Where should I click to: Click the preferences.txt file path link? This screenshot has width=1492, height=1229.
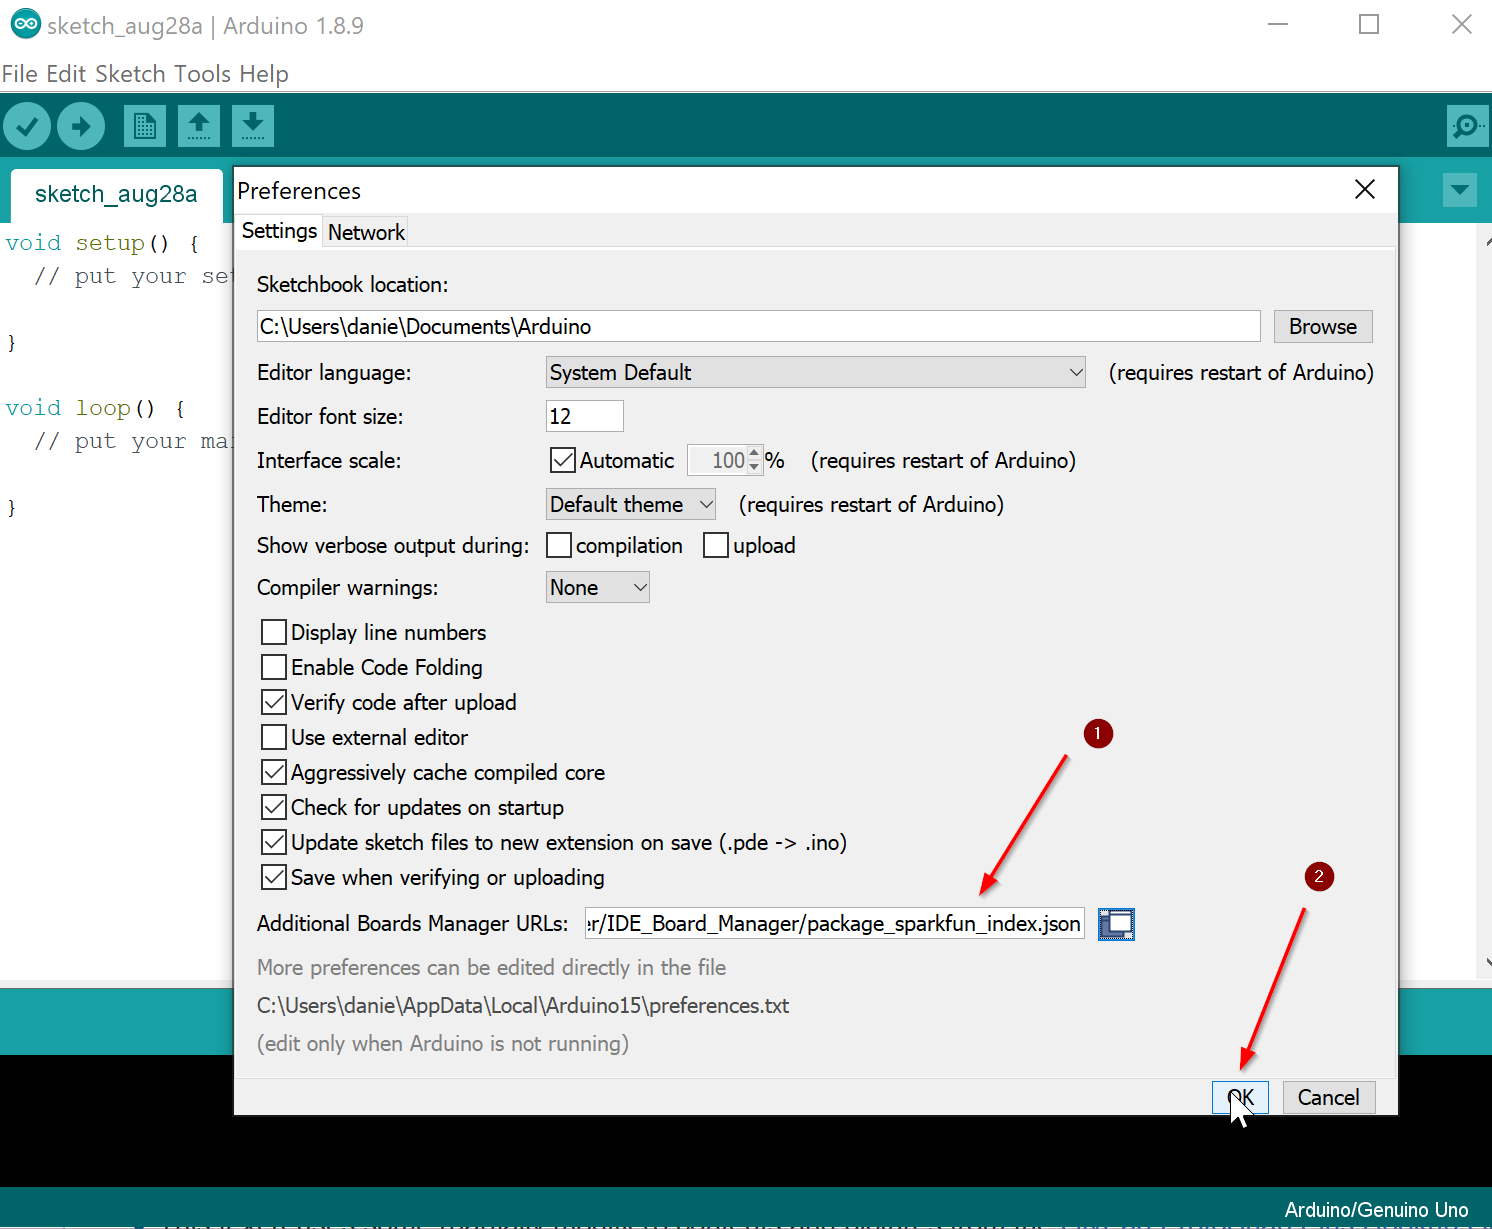tap(523, 1005)
